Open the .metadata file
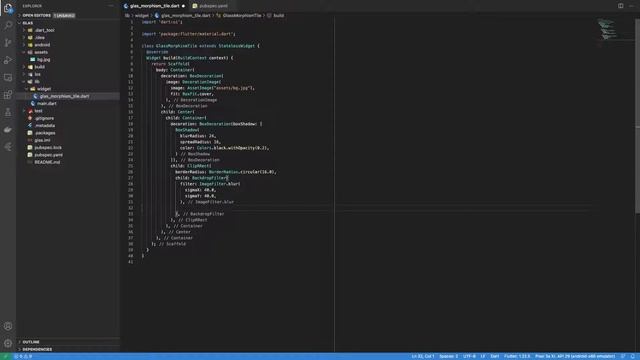This screenshot has width=640, height=360. [x=44, y=126]
